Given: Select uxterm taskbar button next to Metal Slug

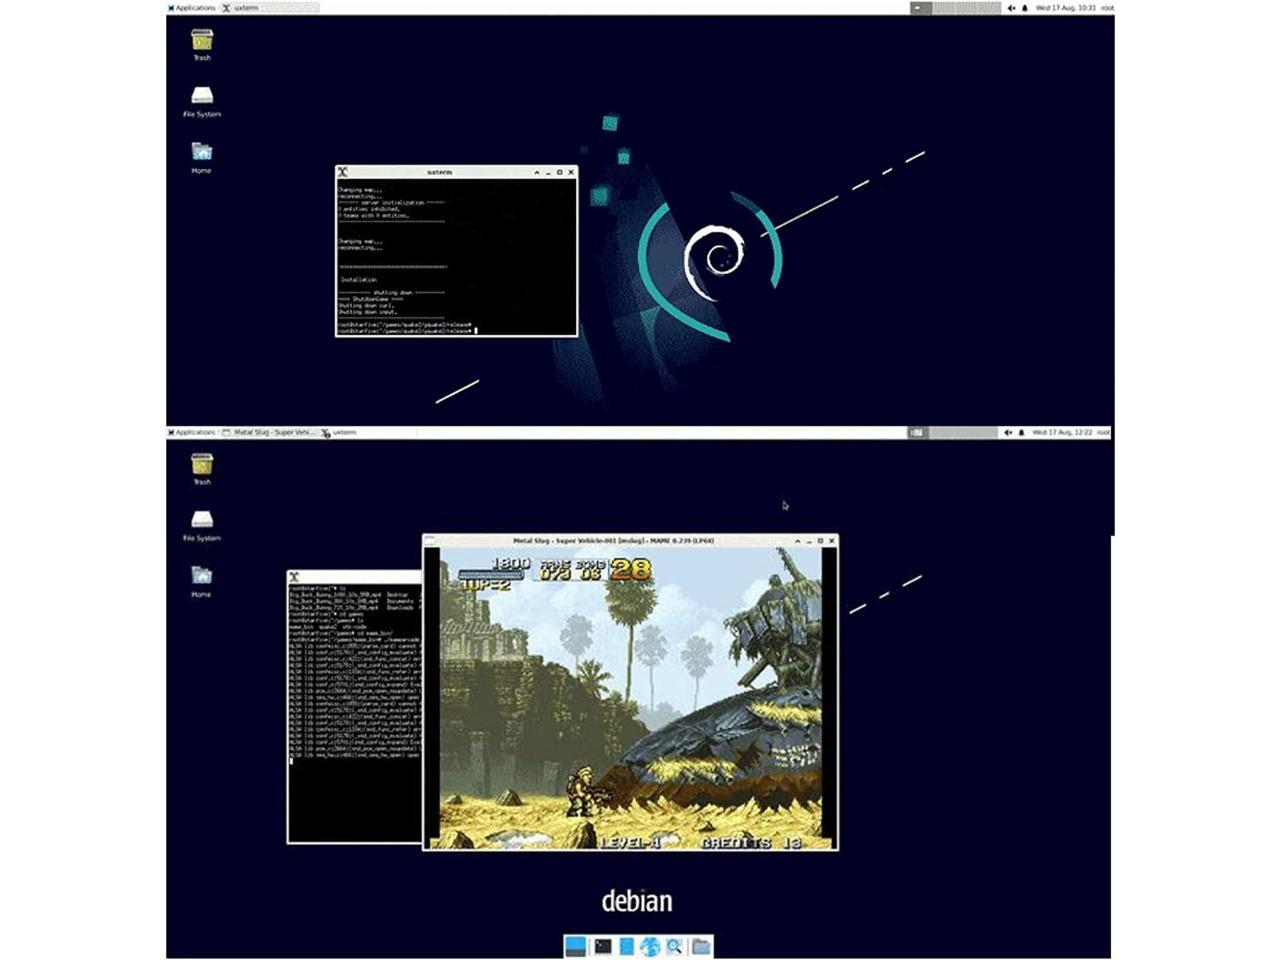Looking at the screenshot, I should click(x=340, y=433).
